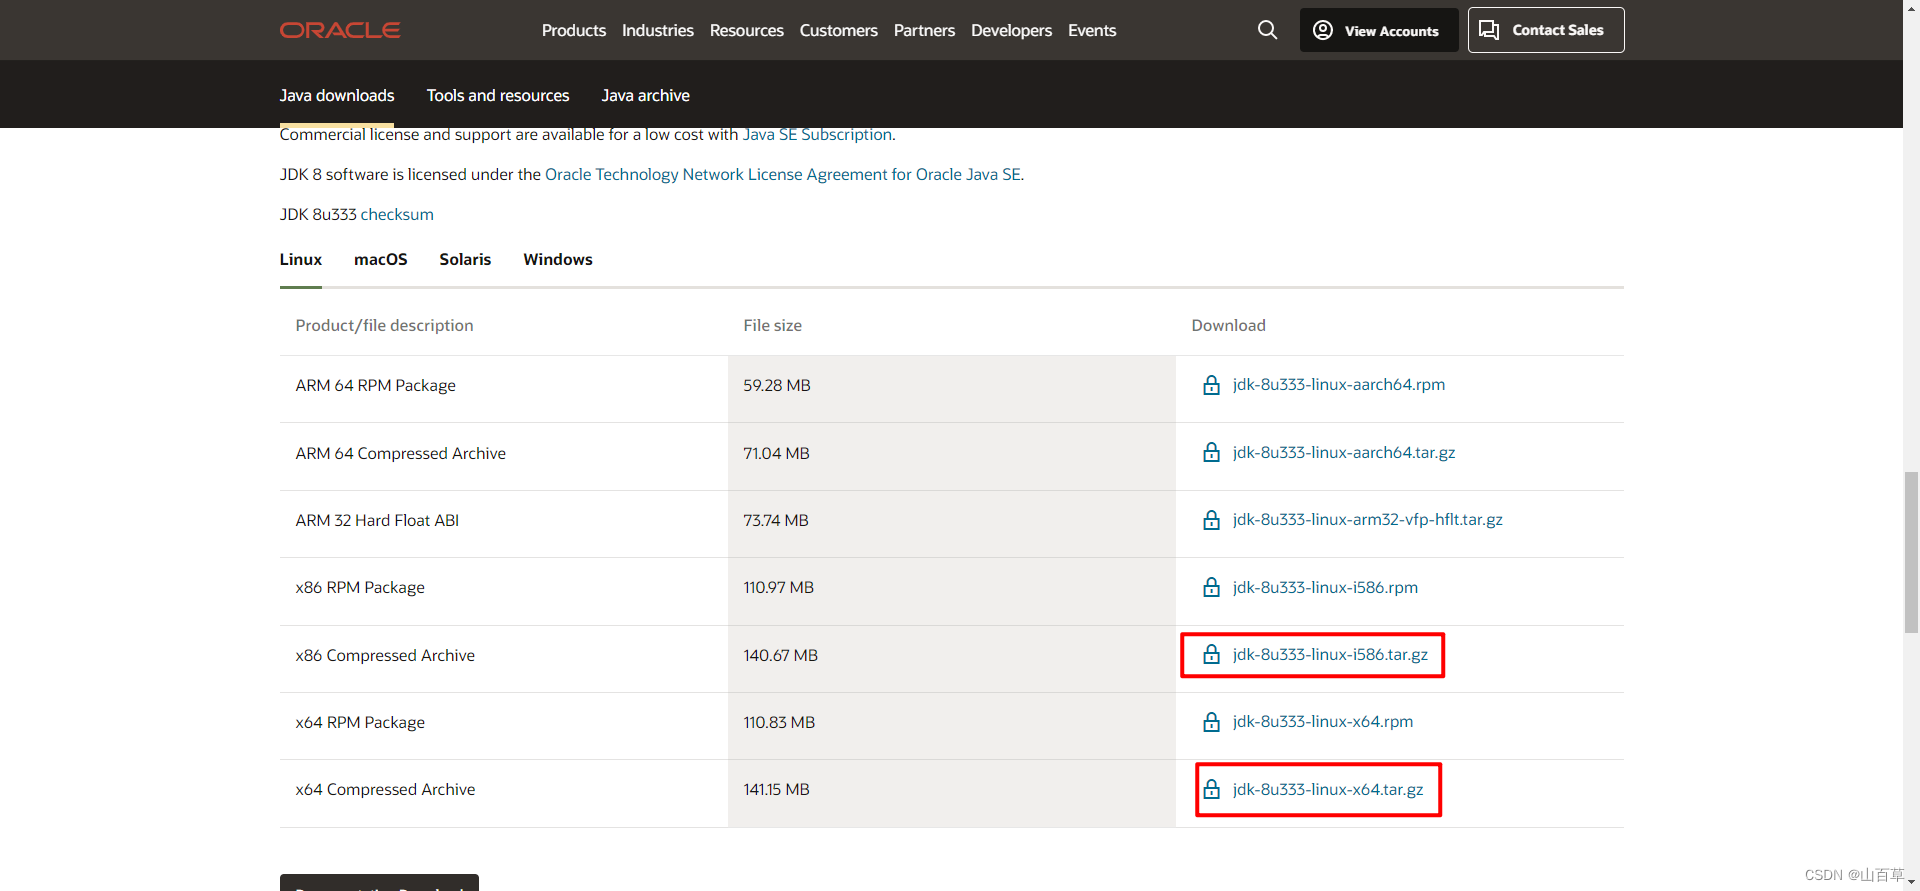Open the Industries menu
Screen dimensions: 1920x891
coord(658,31)
